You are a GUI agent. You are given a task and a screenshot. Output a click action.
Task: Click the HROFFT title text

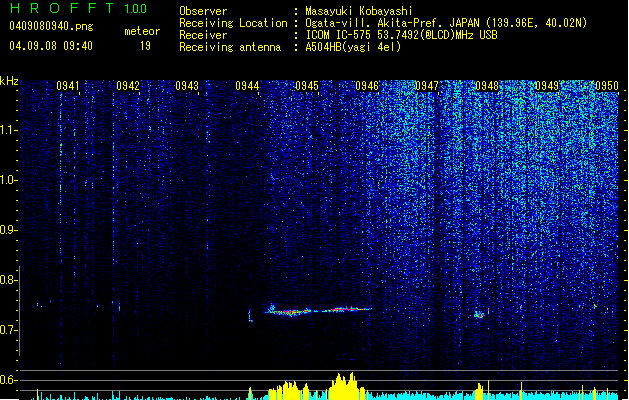tap(62, 8)
